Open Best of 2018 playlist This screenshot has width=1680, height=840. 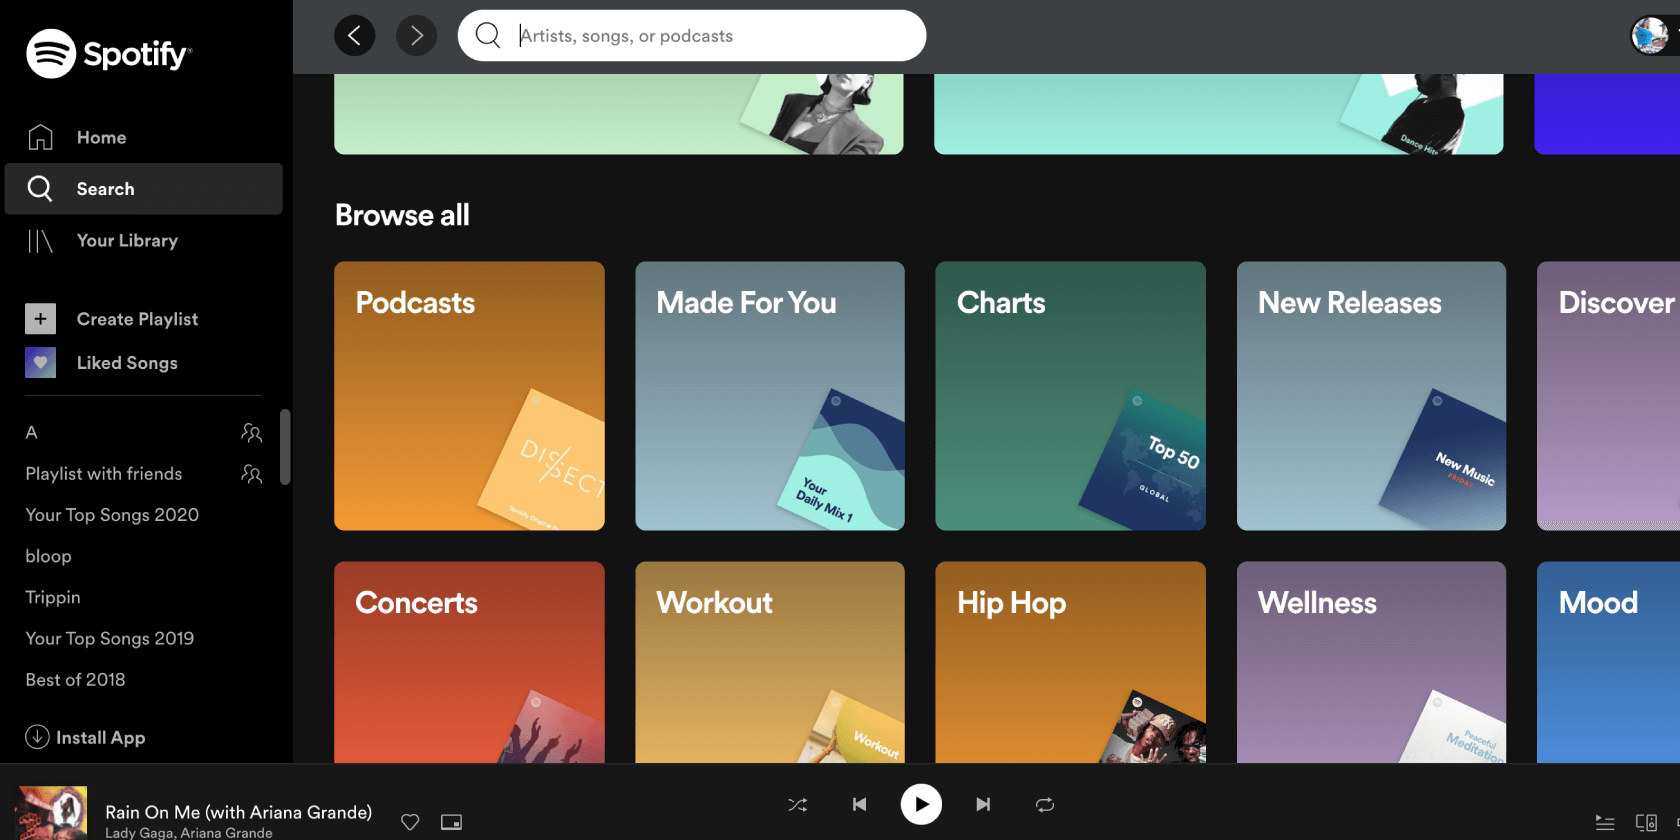point(76,679)
